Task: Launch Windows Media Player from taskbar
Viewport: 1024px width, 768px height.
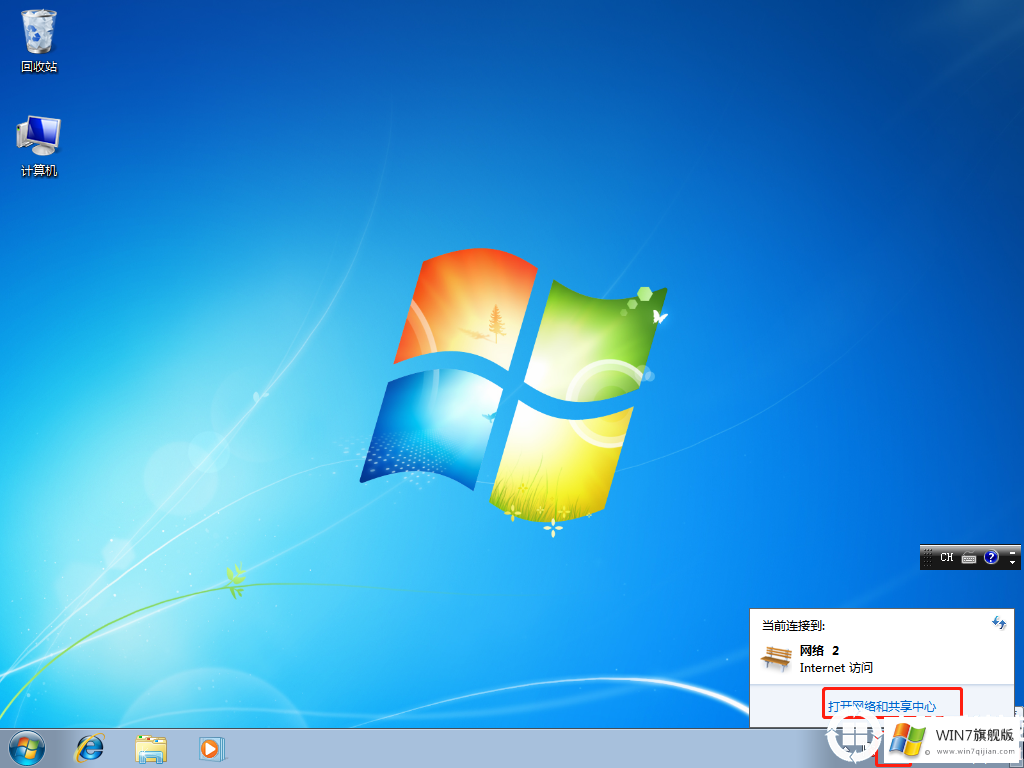Action: coord(212,748)
